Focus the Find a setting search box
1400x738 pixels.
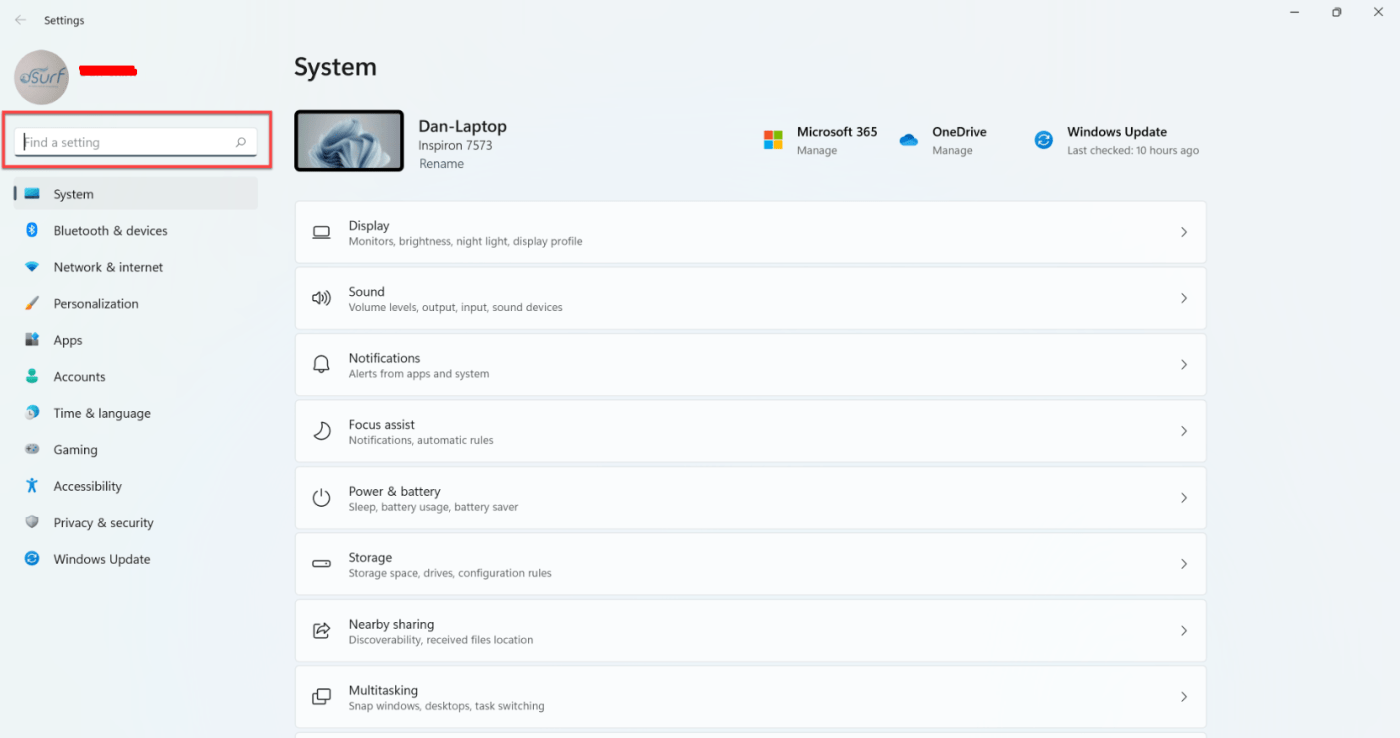coord(136,142)
